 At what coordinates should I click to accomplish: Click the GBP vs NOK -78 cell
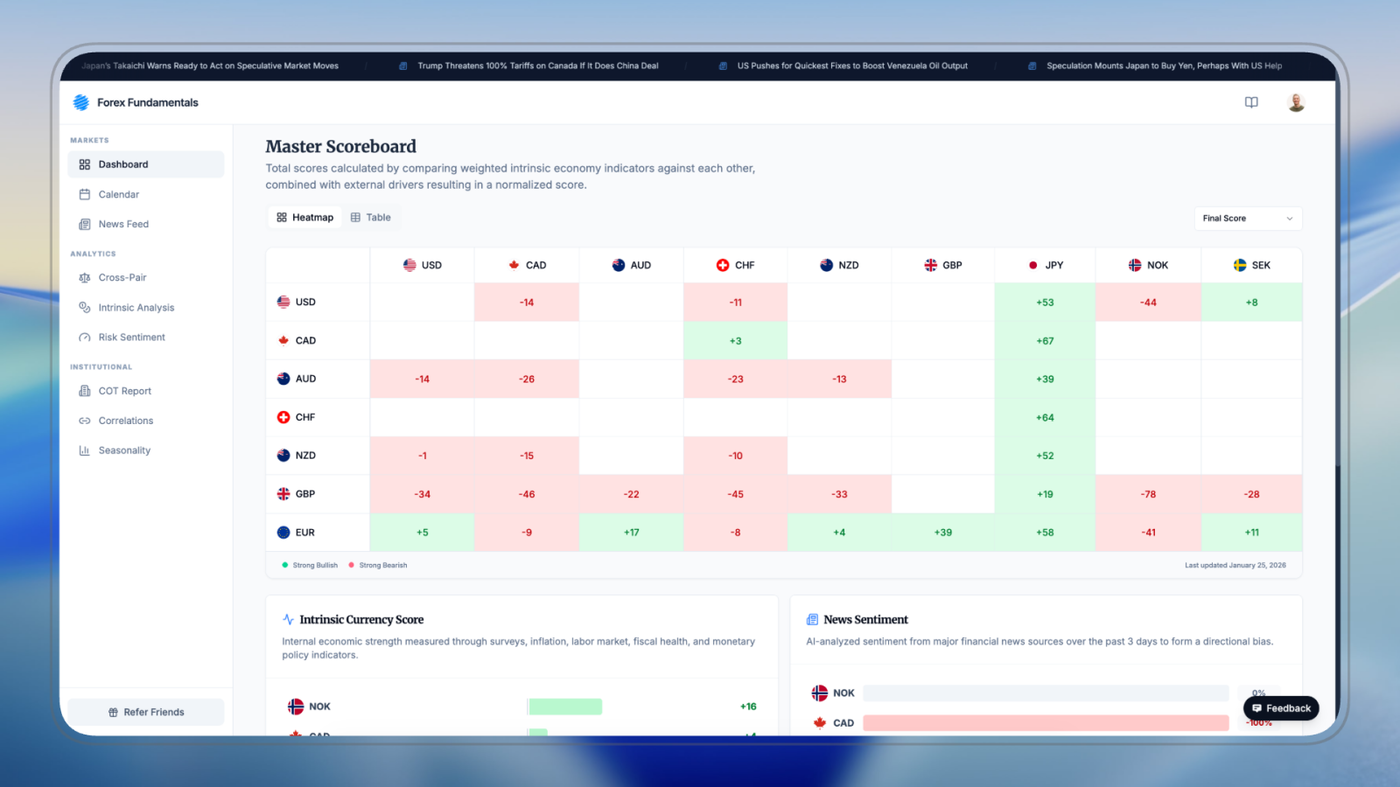point(1148,494)
